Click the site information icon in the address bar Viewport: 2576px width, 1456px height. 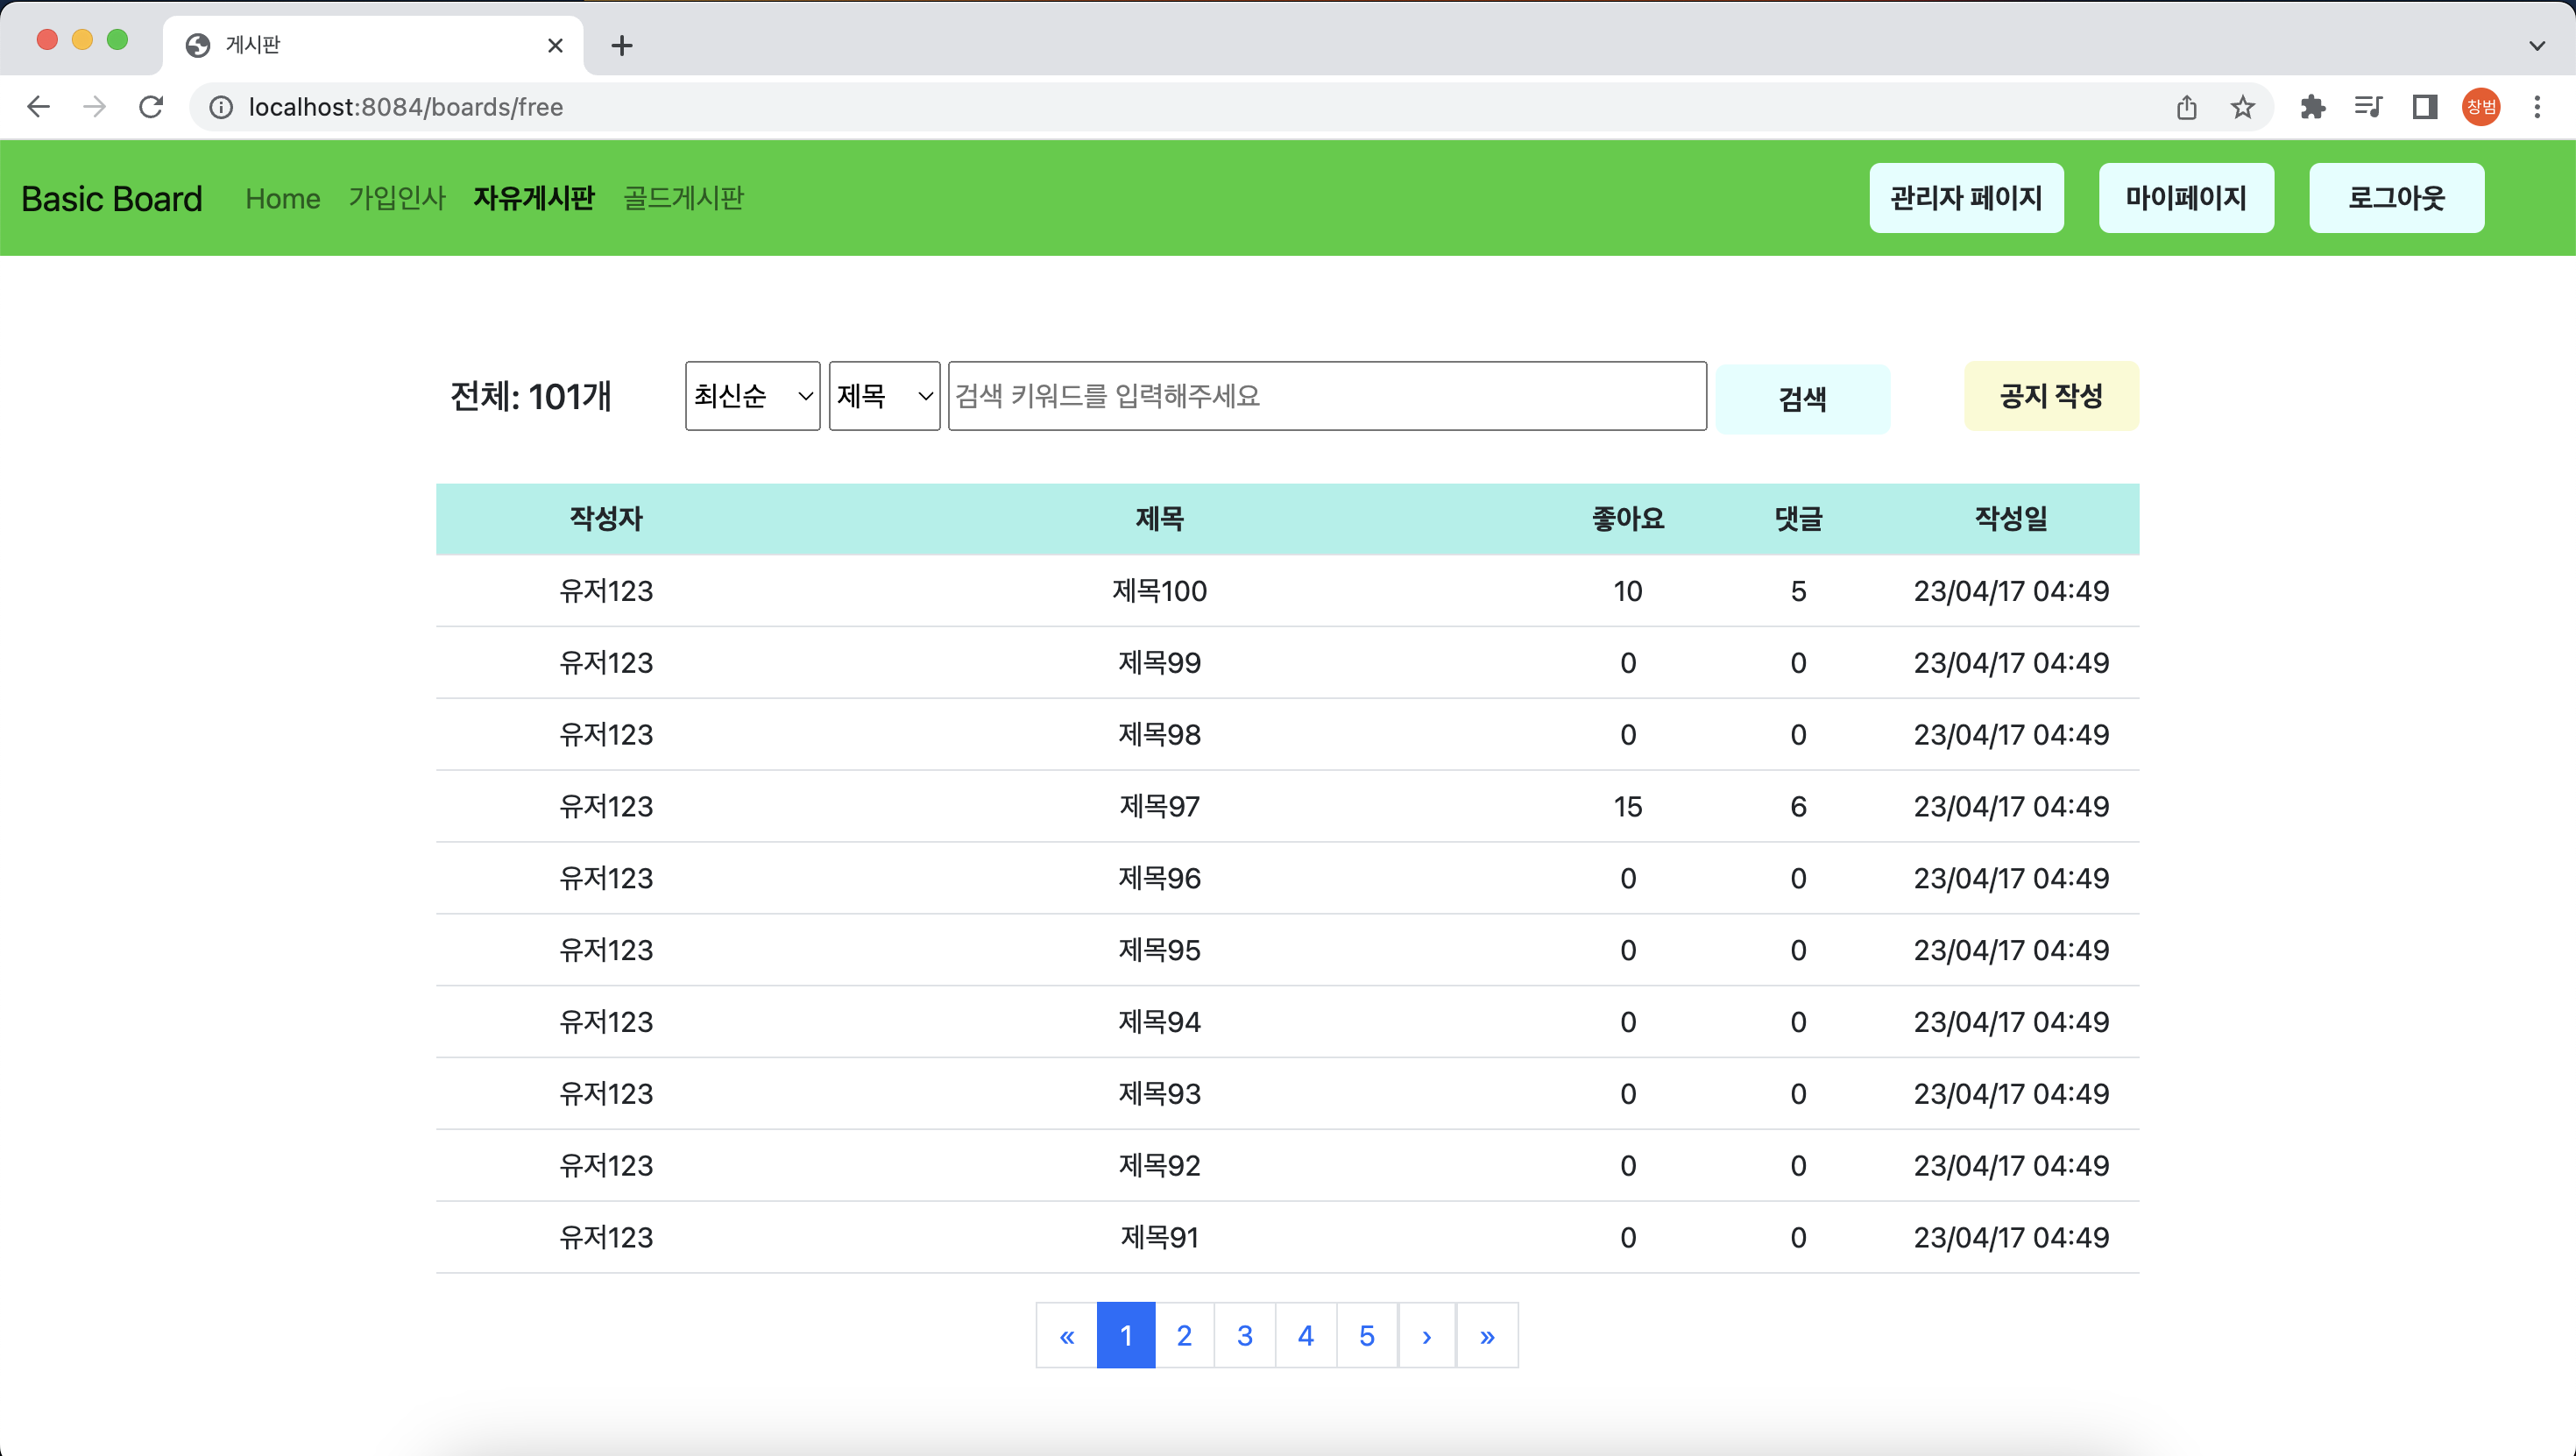coord(221,107)
